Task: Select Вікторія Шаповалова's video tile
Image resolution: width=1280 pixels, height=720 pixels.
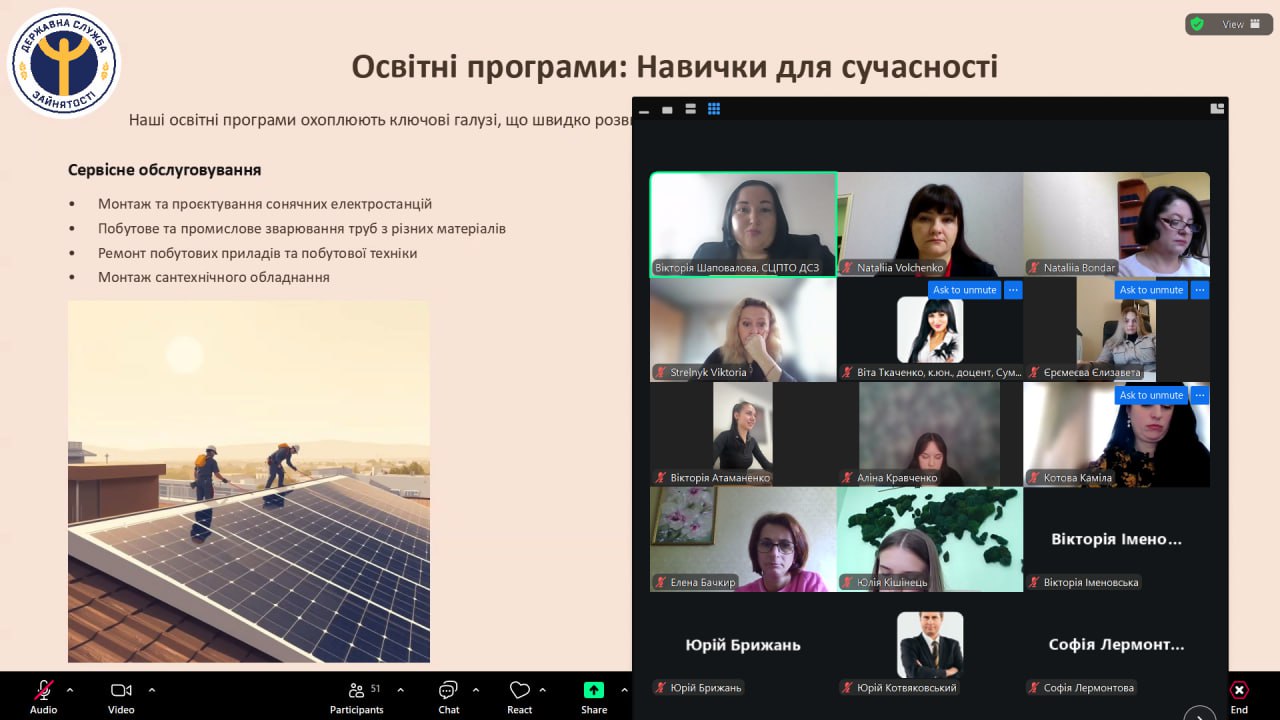Action: tap(743, 224)
